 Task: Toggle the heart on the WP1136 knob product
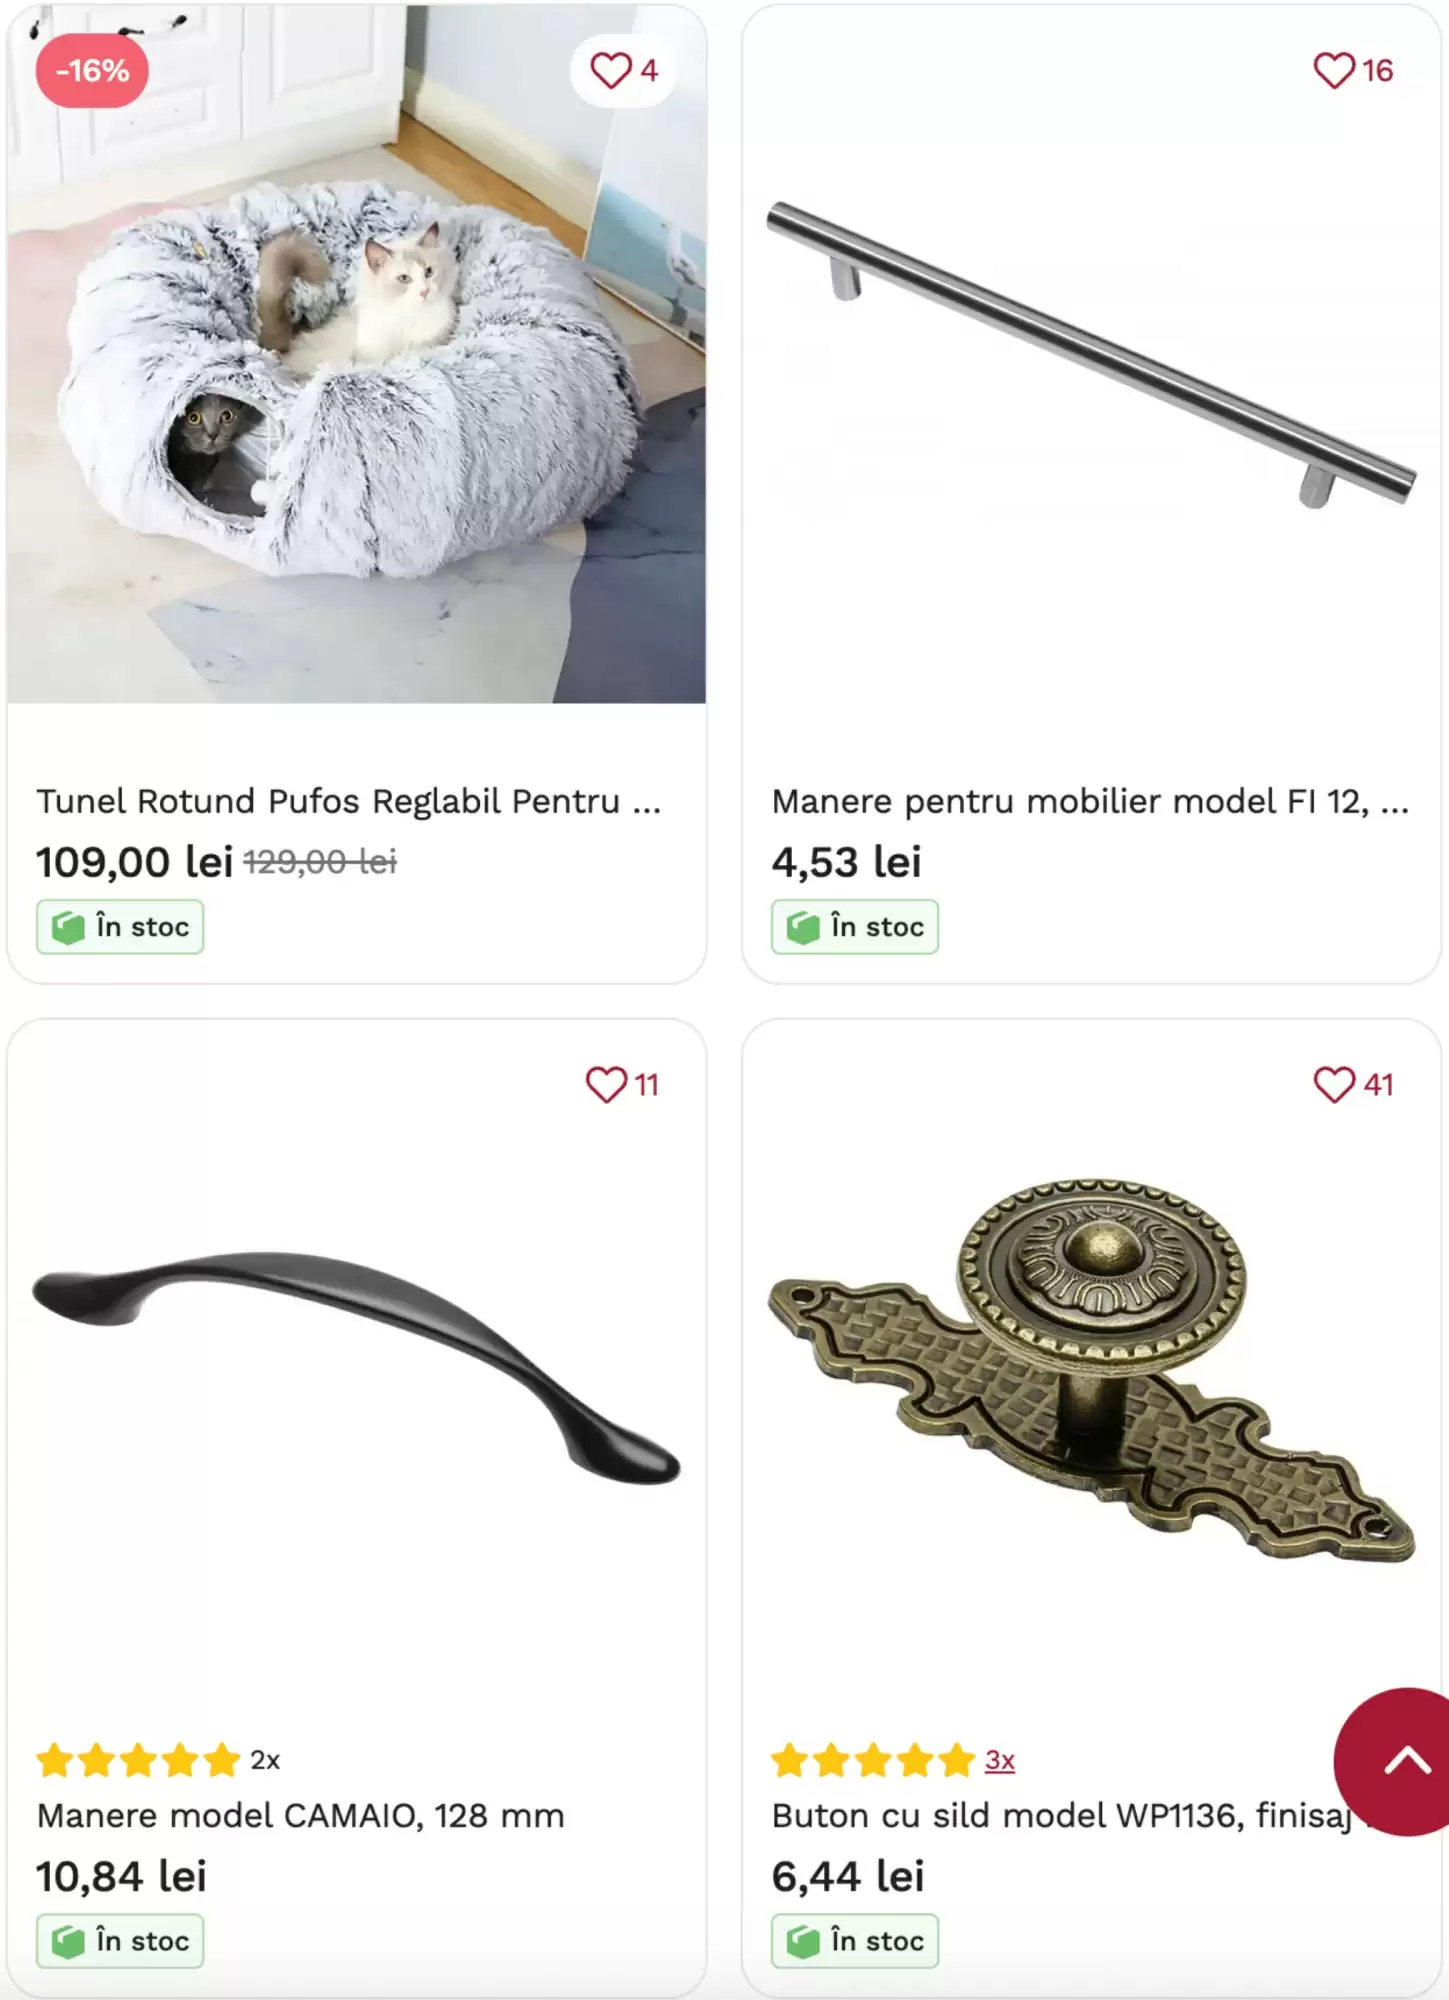point(1333,1085)
